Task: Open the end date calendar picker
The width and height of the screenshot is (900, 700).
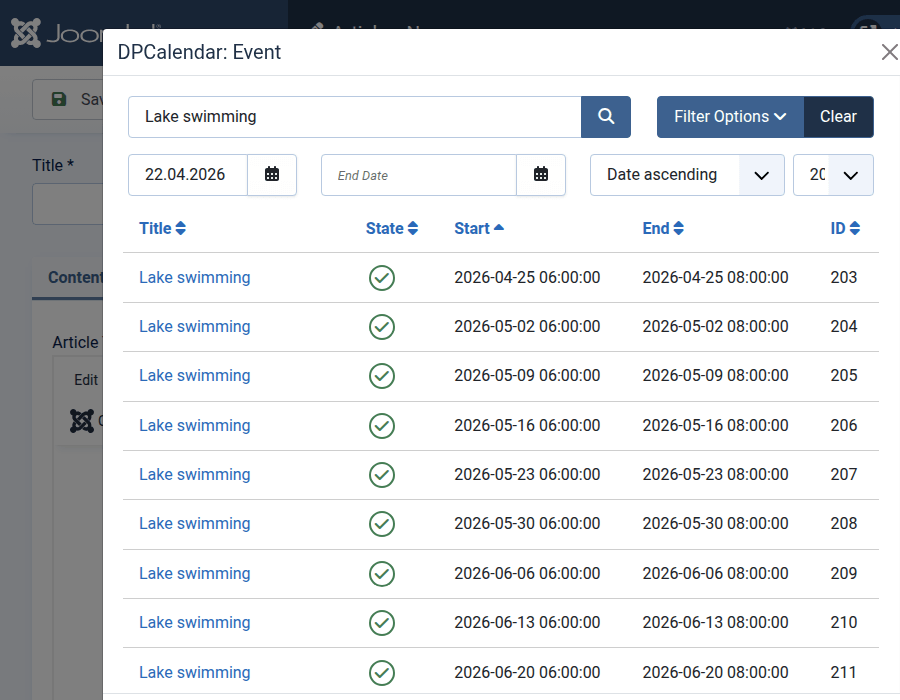Action: [541, 175]
